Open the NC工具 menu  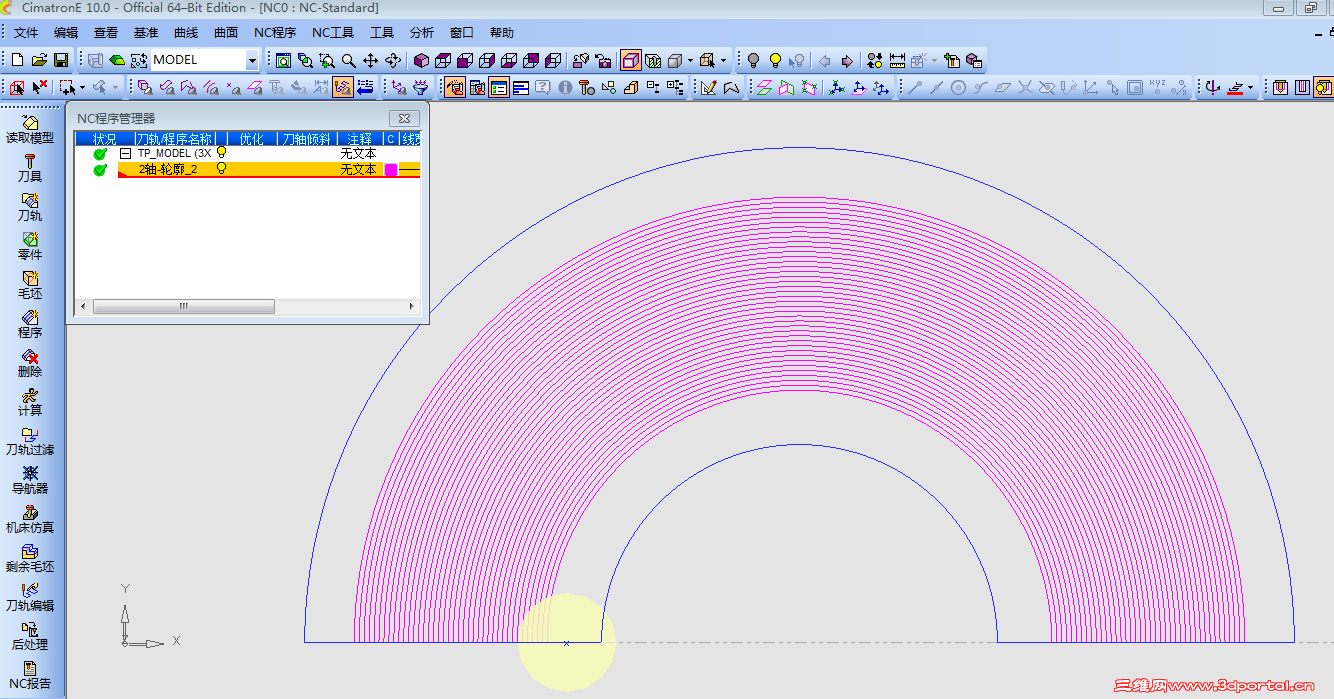333,33
